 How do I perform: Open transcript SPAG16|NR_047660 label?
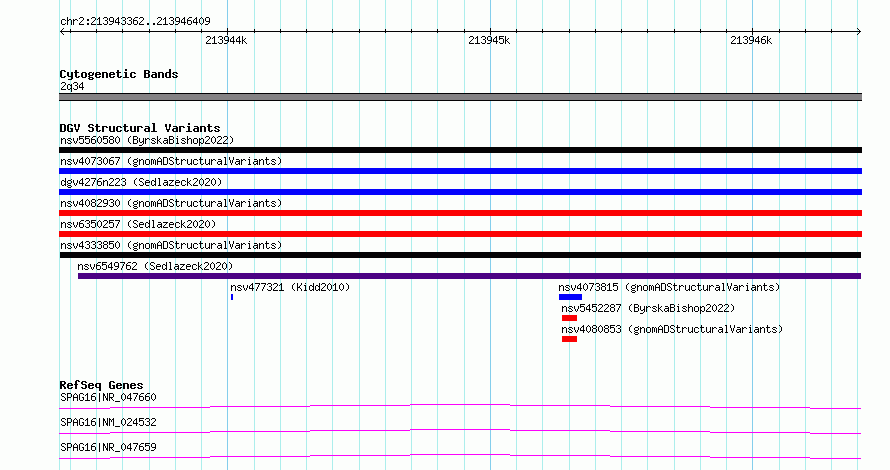[108, 397]
